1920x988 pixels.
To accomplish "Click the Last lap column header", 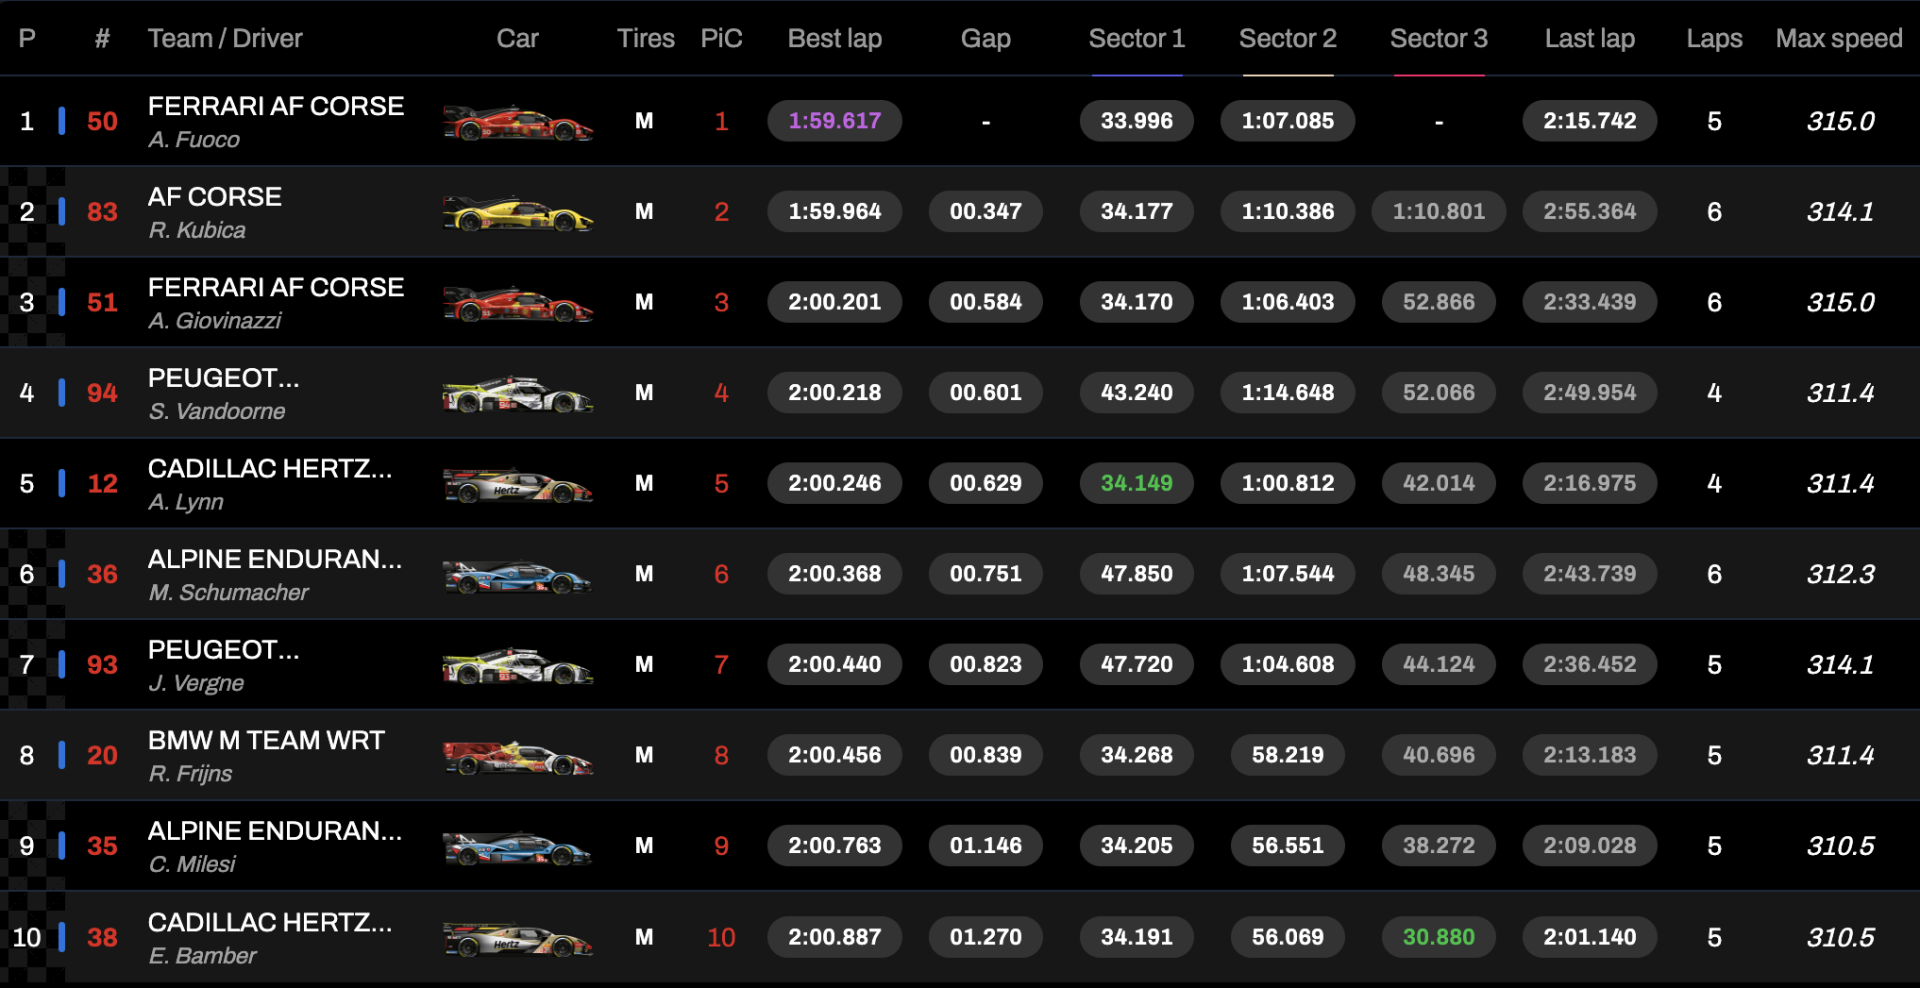I will tap(1590, 39).
